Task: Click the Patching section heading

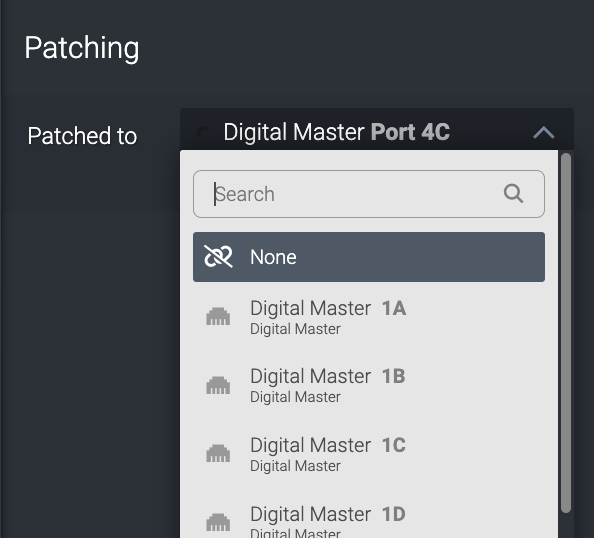Action: point(82,48)
